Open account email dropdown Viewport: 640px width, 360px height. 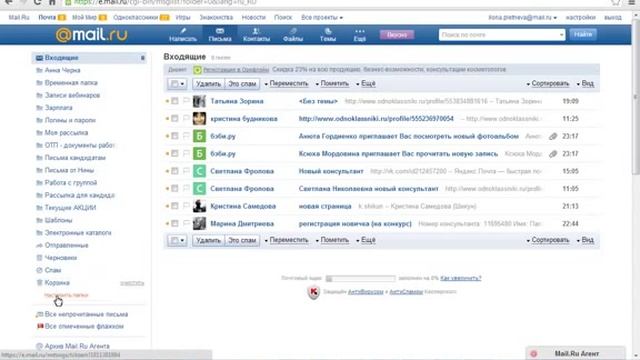522,18
